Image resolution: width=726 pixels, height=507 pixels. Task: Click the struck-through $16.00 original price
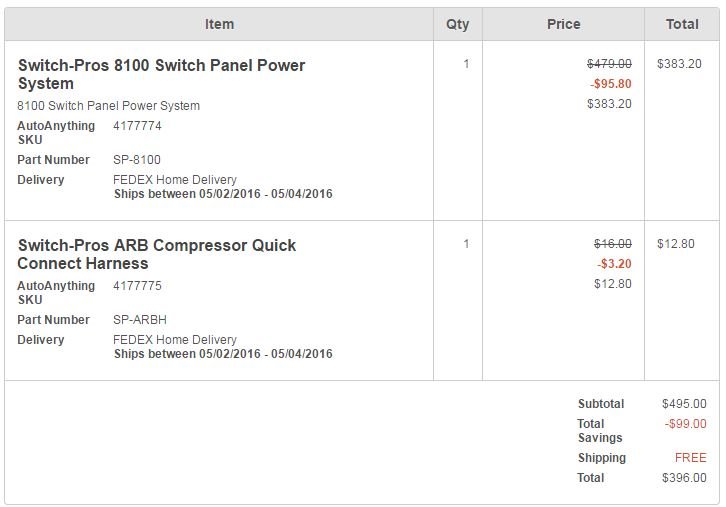[613, 244]
